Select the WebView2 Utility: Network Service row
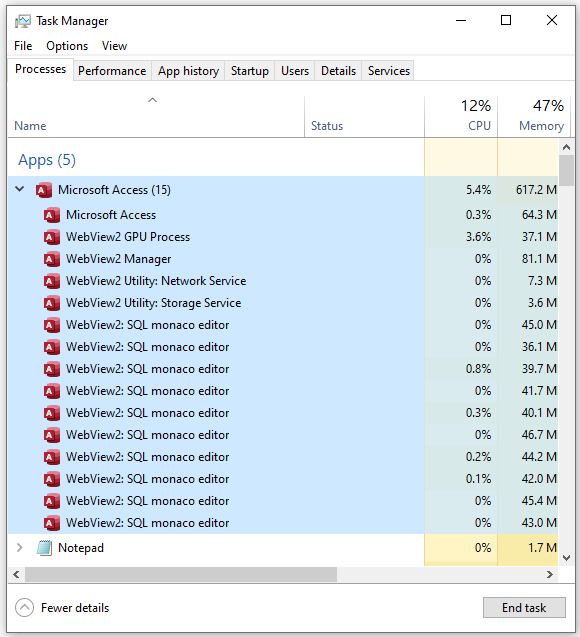This screenshot has height=637, width=580. tap(216, 281)
